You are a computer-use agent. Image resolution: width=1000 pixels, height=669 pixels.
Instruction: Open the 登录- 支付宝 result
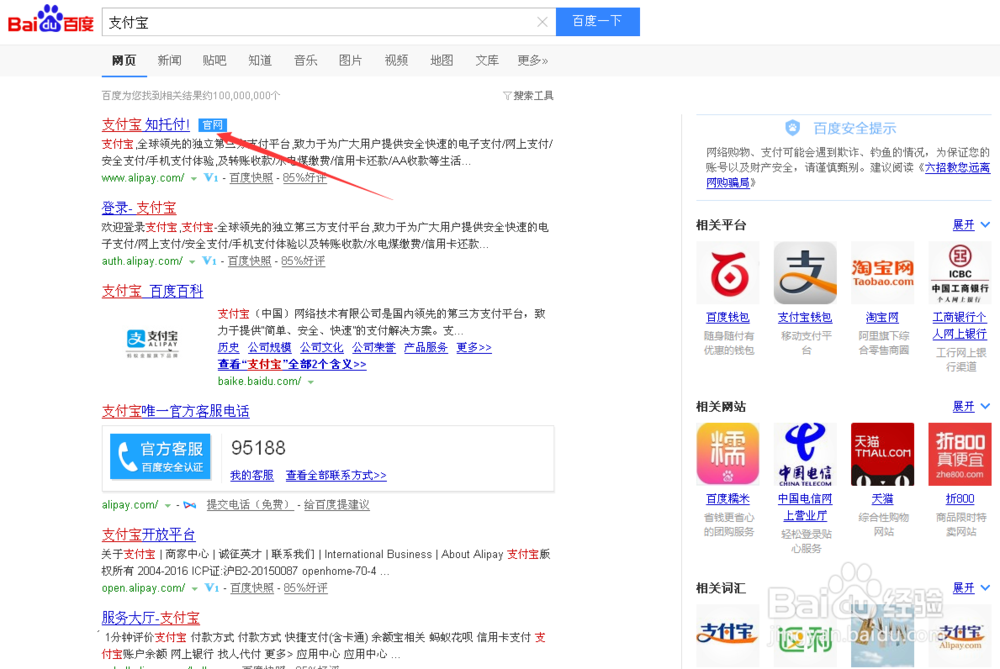click(139, 208)
